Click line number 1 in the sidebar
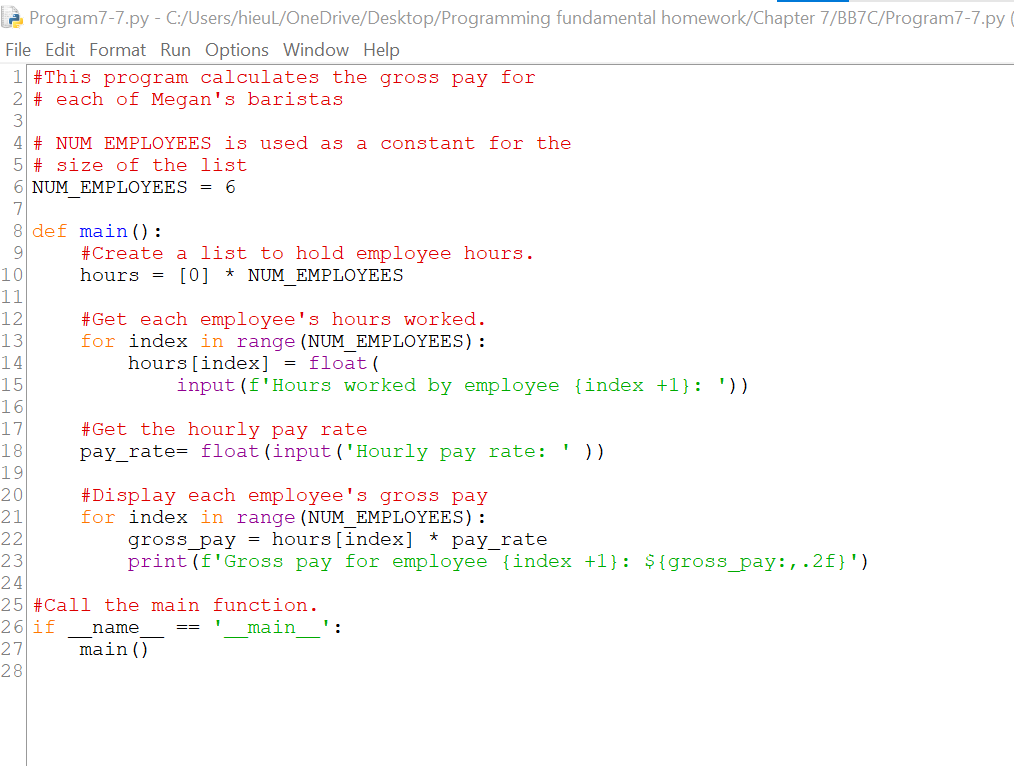Viewport: 1014px width, 766px height. pos(17,77)
